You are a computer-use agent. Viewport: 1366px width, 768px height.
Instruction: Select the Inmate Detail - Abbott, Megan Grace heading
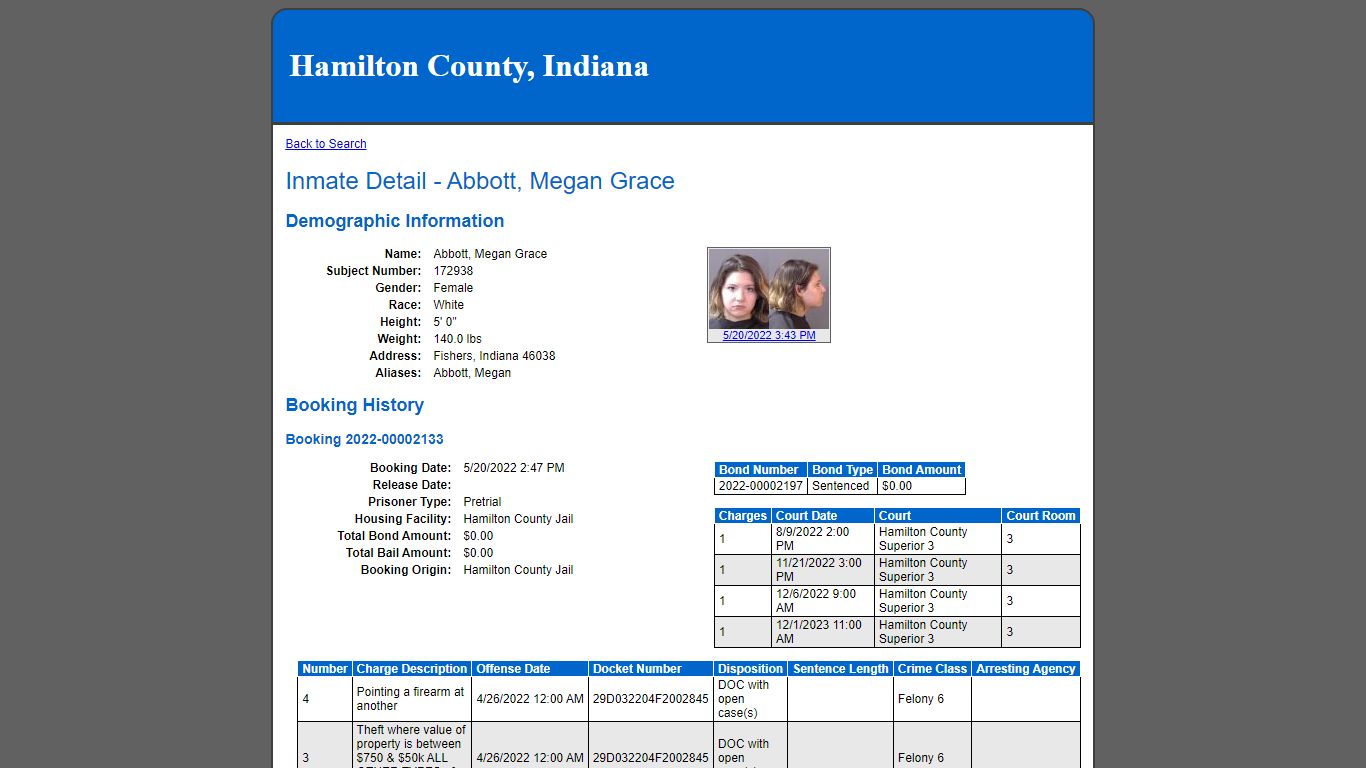tap(480, 181)
